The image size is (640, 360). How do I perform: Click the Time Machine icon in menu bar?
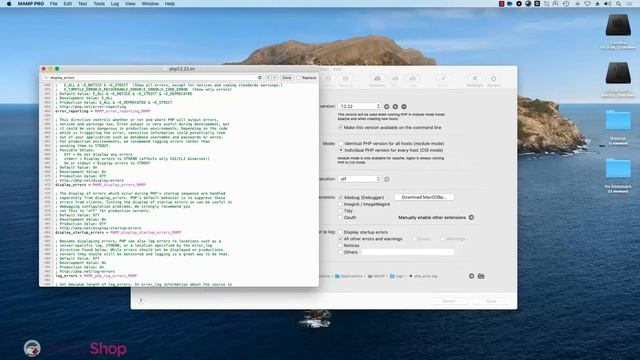point(566,4)
